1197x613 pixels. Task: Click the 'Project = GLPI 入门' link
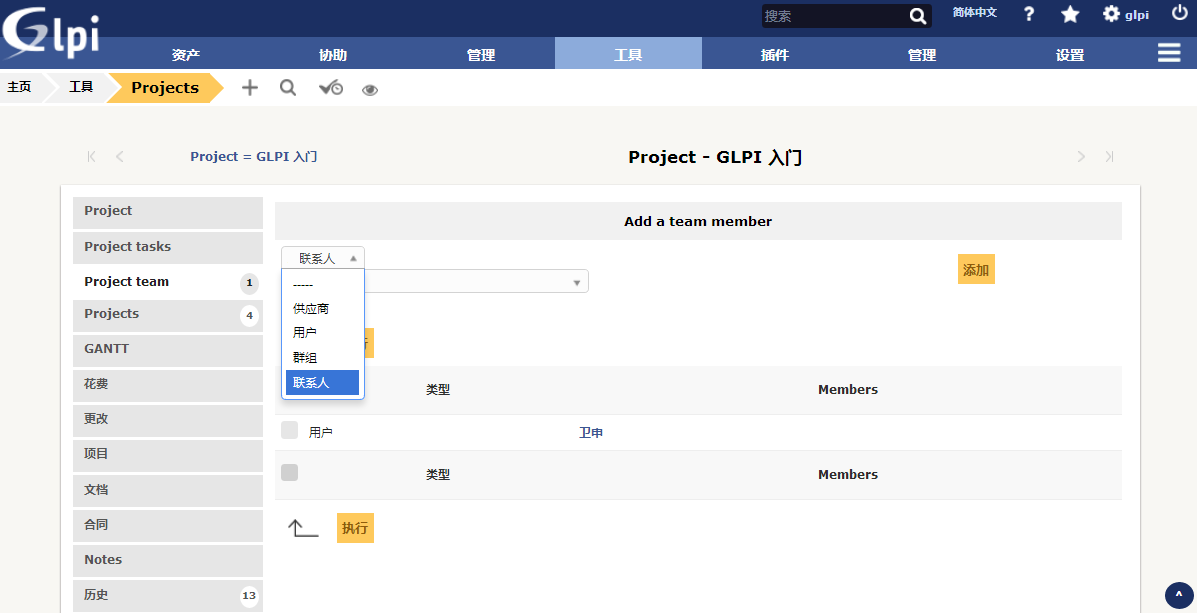253,156
